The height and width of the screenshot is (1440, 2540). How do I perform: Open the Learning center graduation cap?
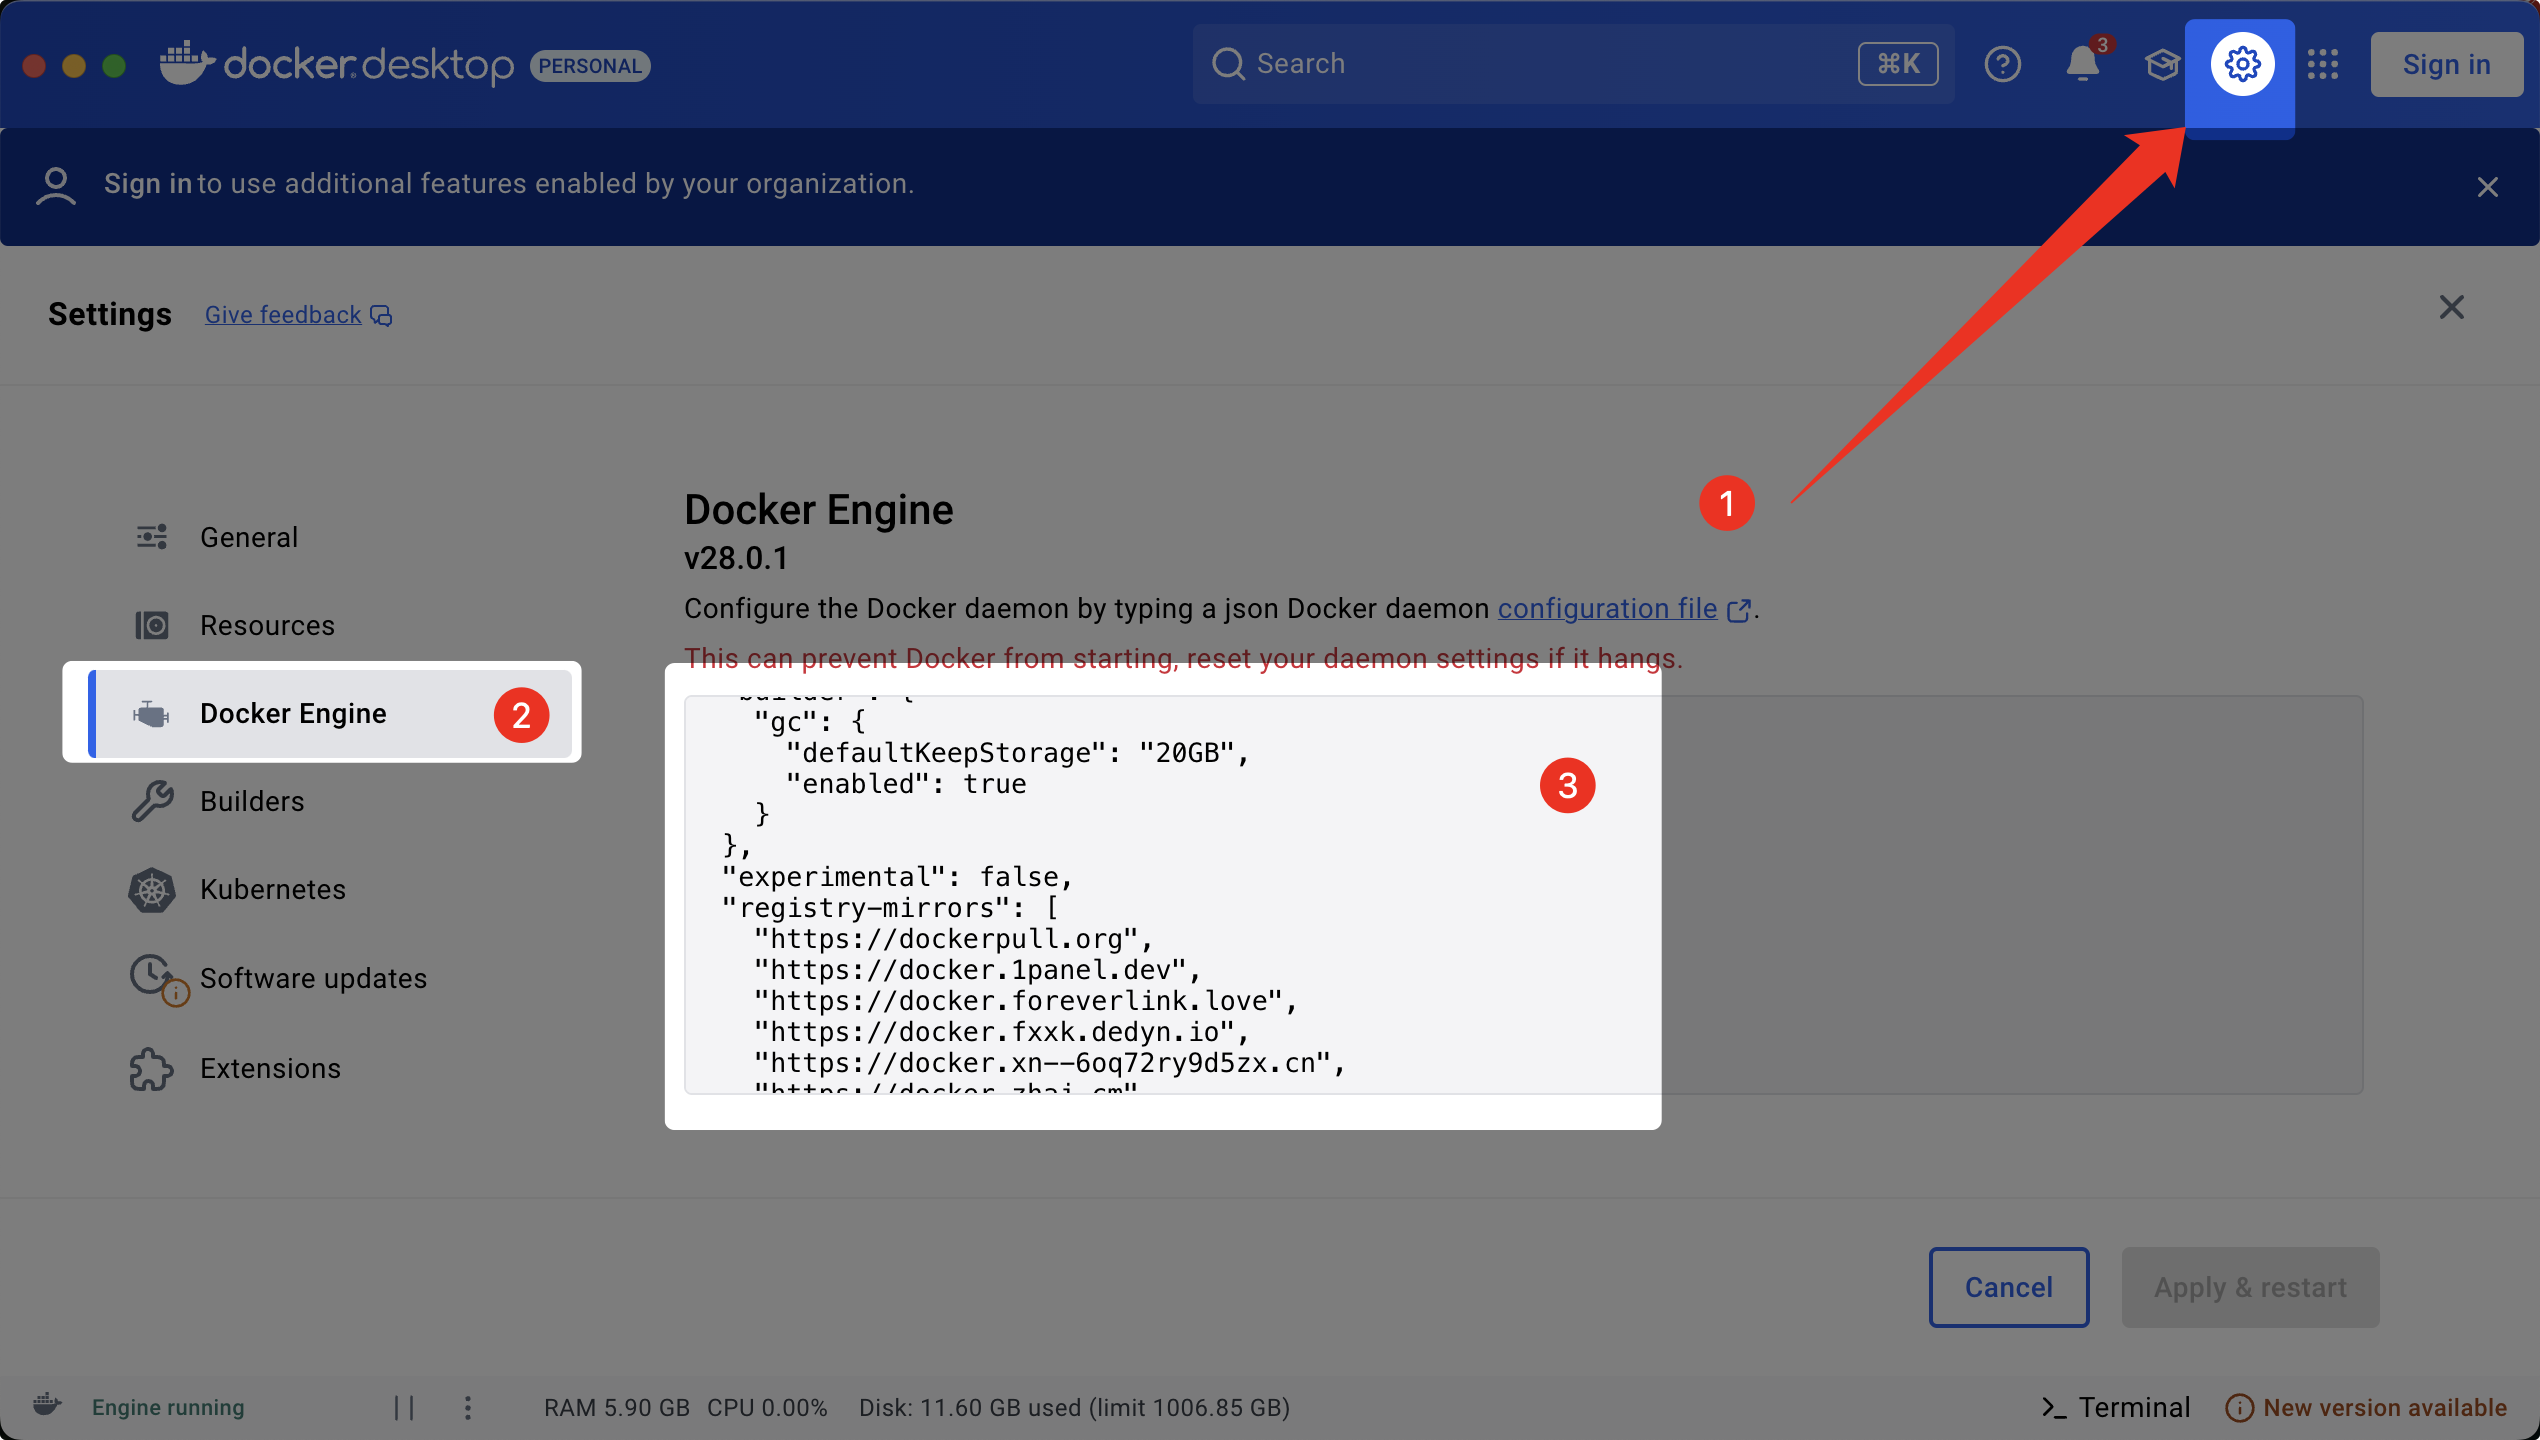(x=2162, y=64)
